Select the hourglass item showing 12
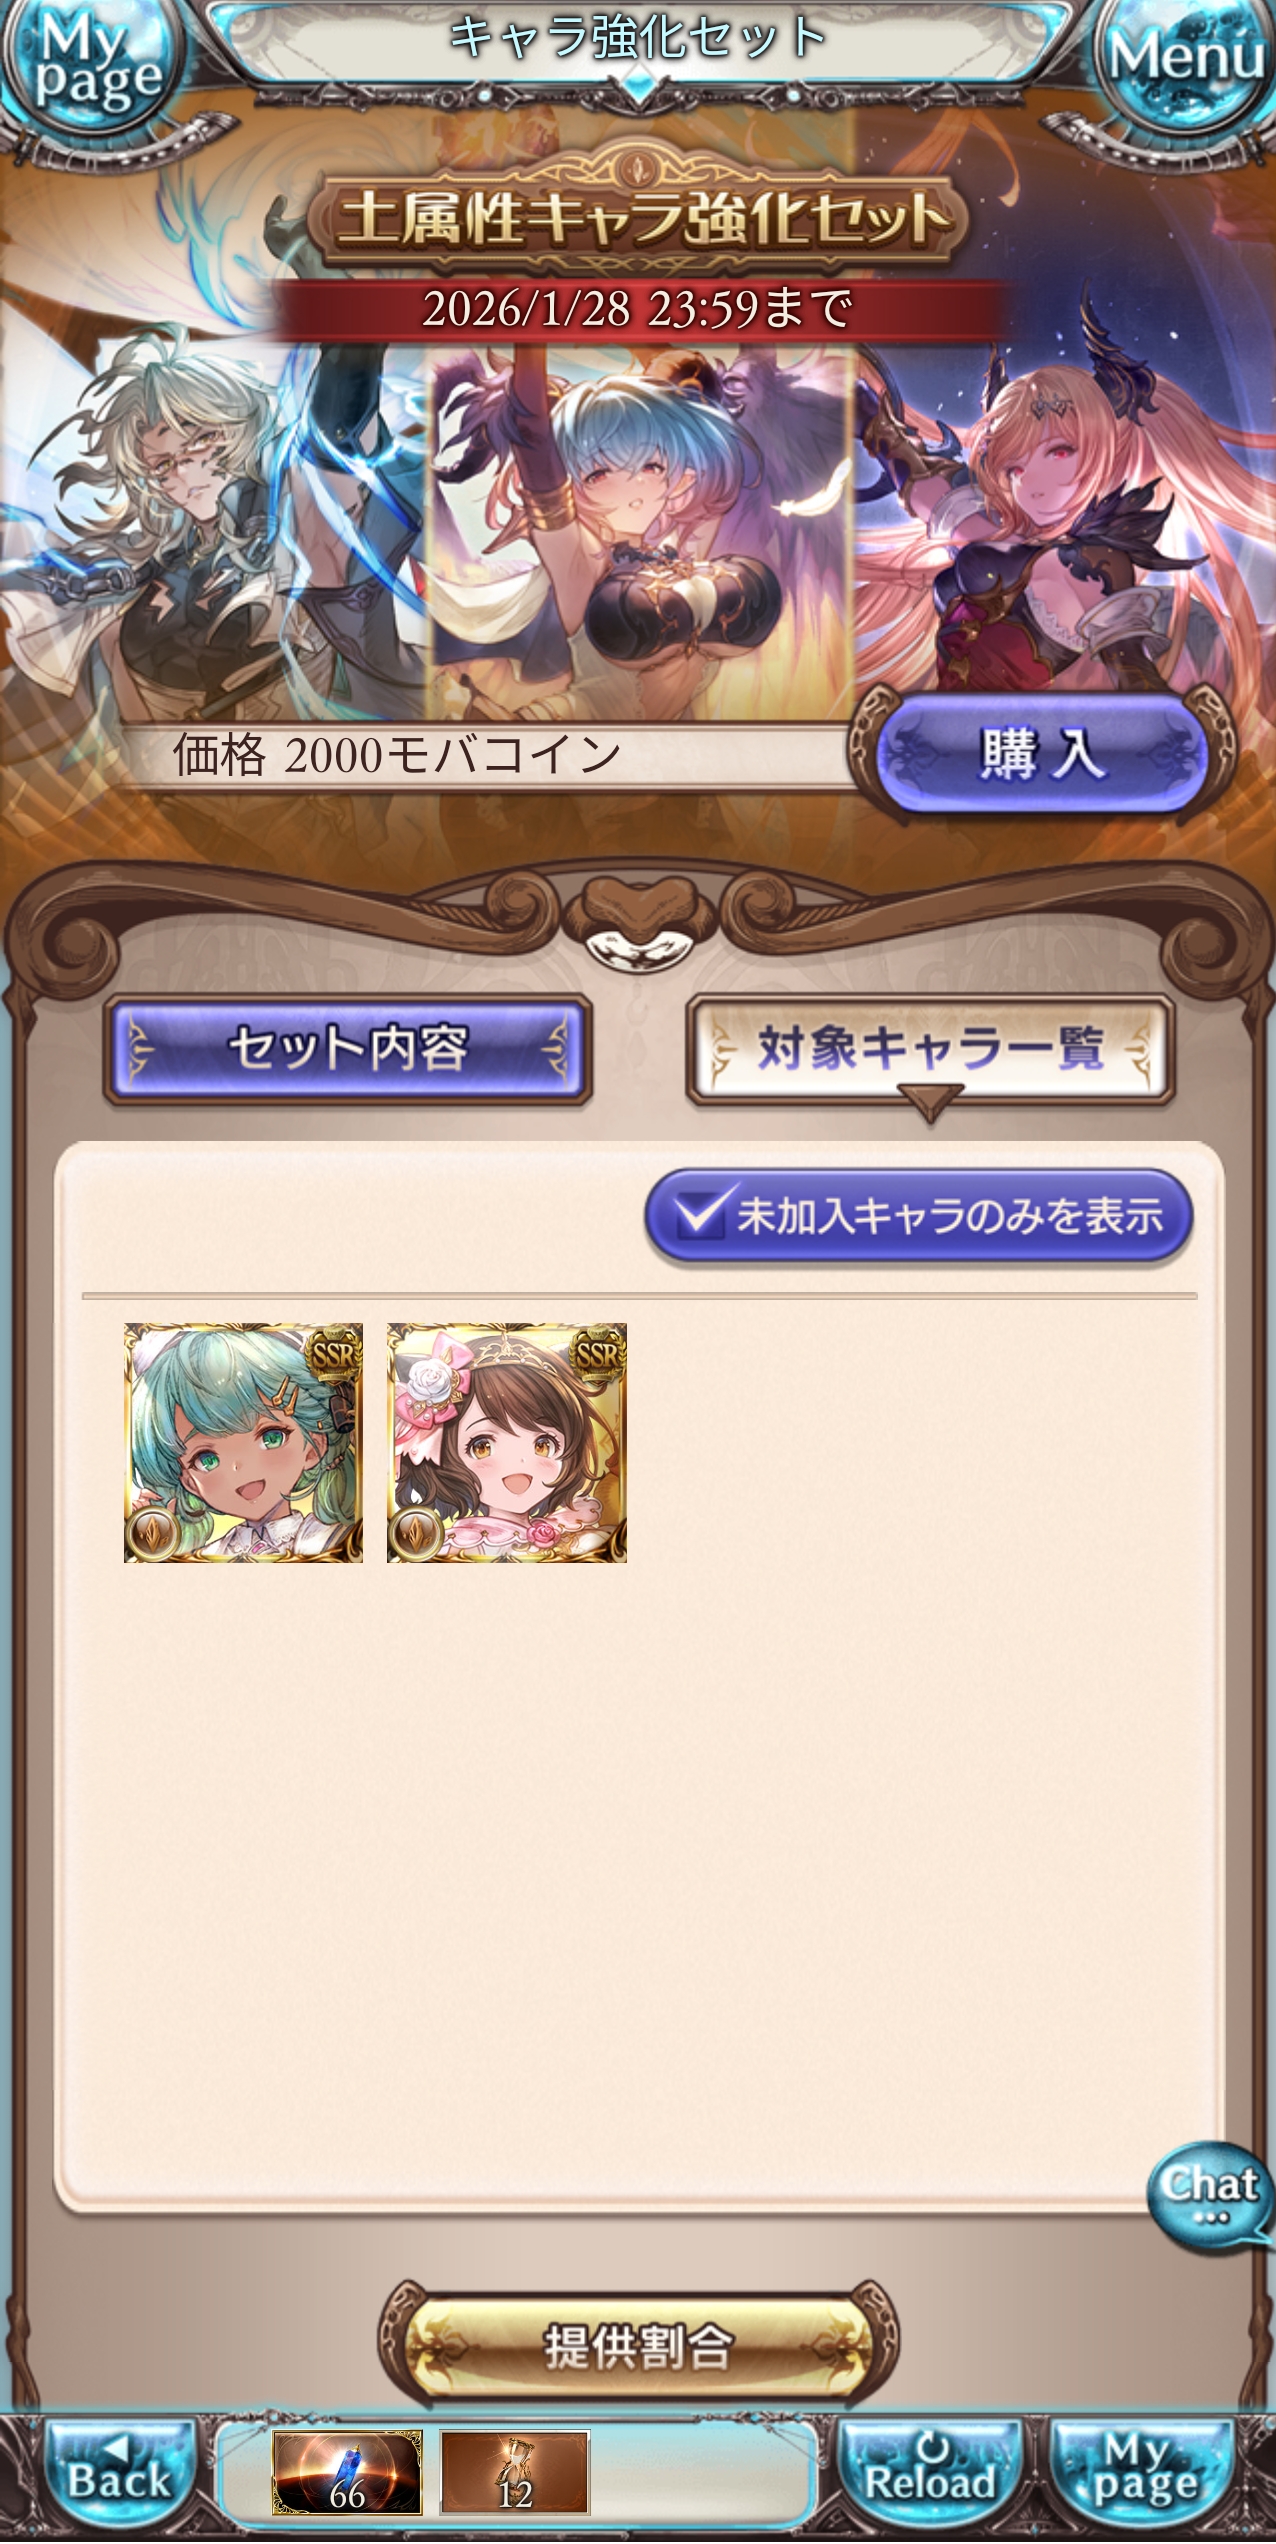The height and width of the screenshot is (2544, 1276). click(515, 2472)
